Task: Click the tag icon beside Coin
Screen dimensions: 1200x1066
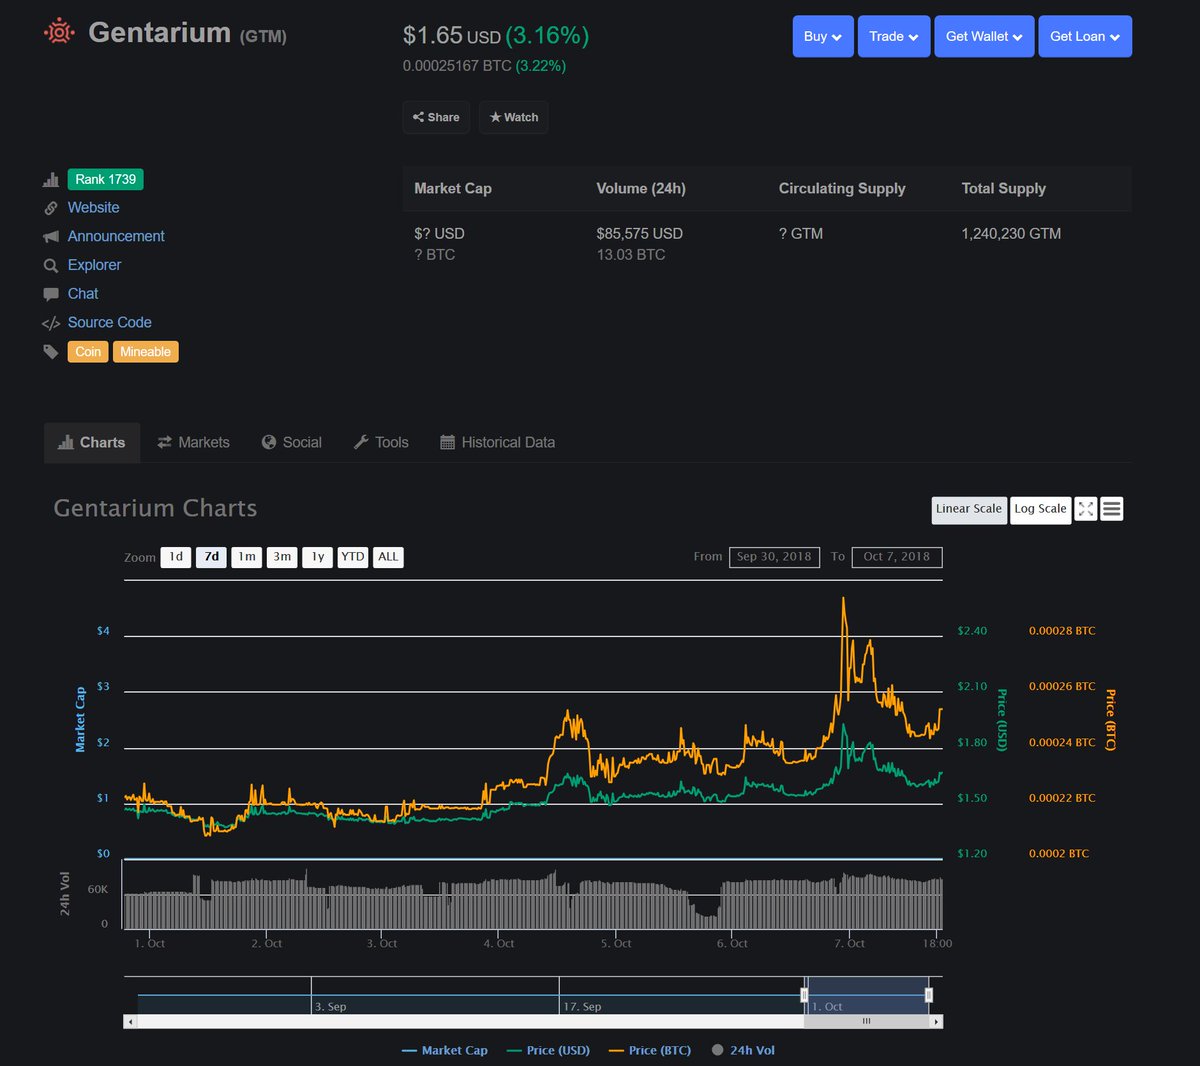Action: point(50,352)
